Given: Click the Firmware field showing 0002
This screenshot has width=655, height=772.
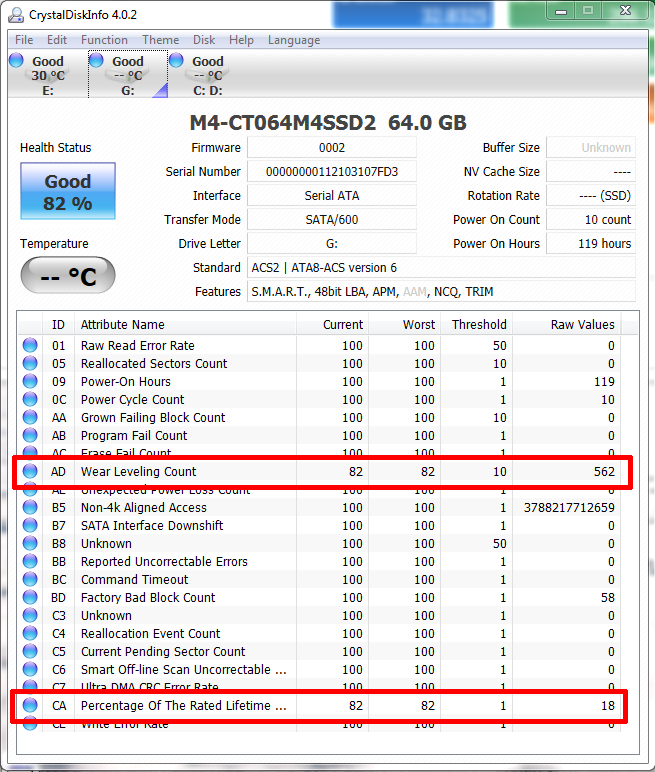Looking at the screenshot, I should (x=332, y=148).
